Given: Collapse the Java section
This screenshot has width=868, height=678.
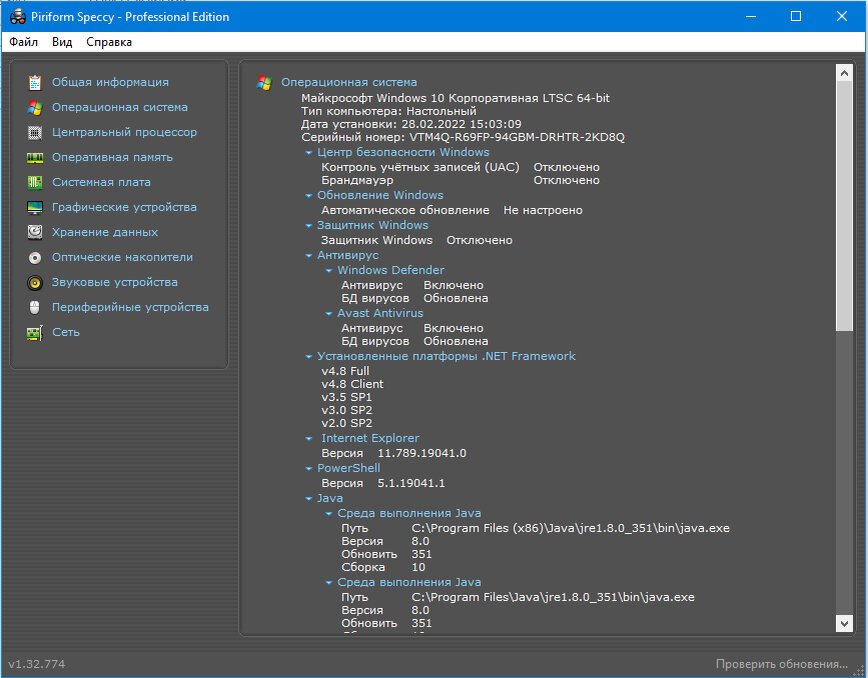Looking at the screenshot, I should coord(309,499).
